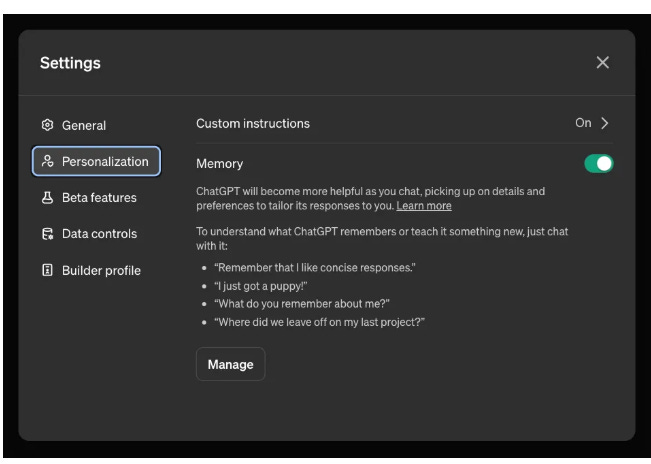The height and width of the screenshot is (464, 651).
Task: Click the On status for Custom instructions
Action: [583, 123]
